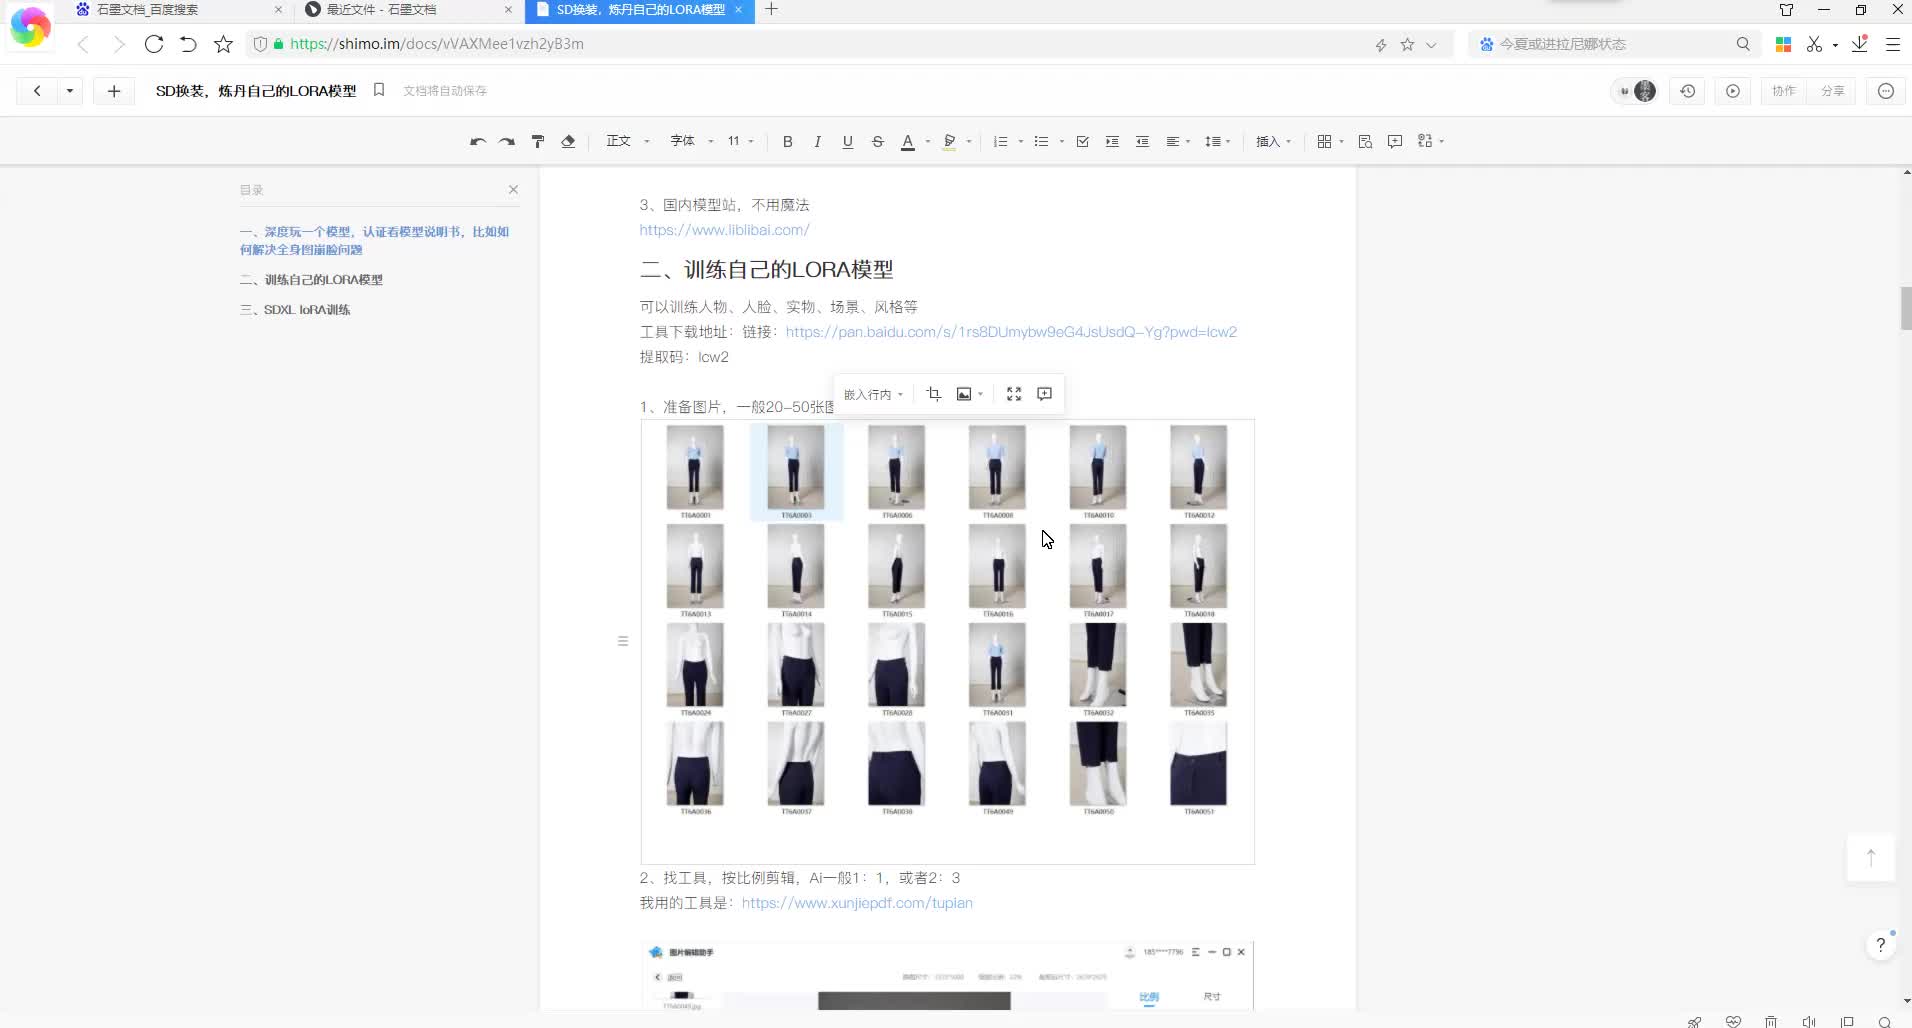
Task: Crop the selected image
Action: click(933, 394)
